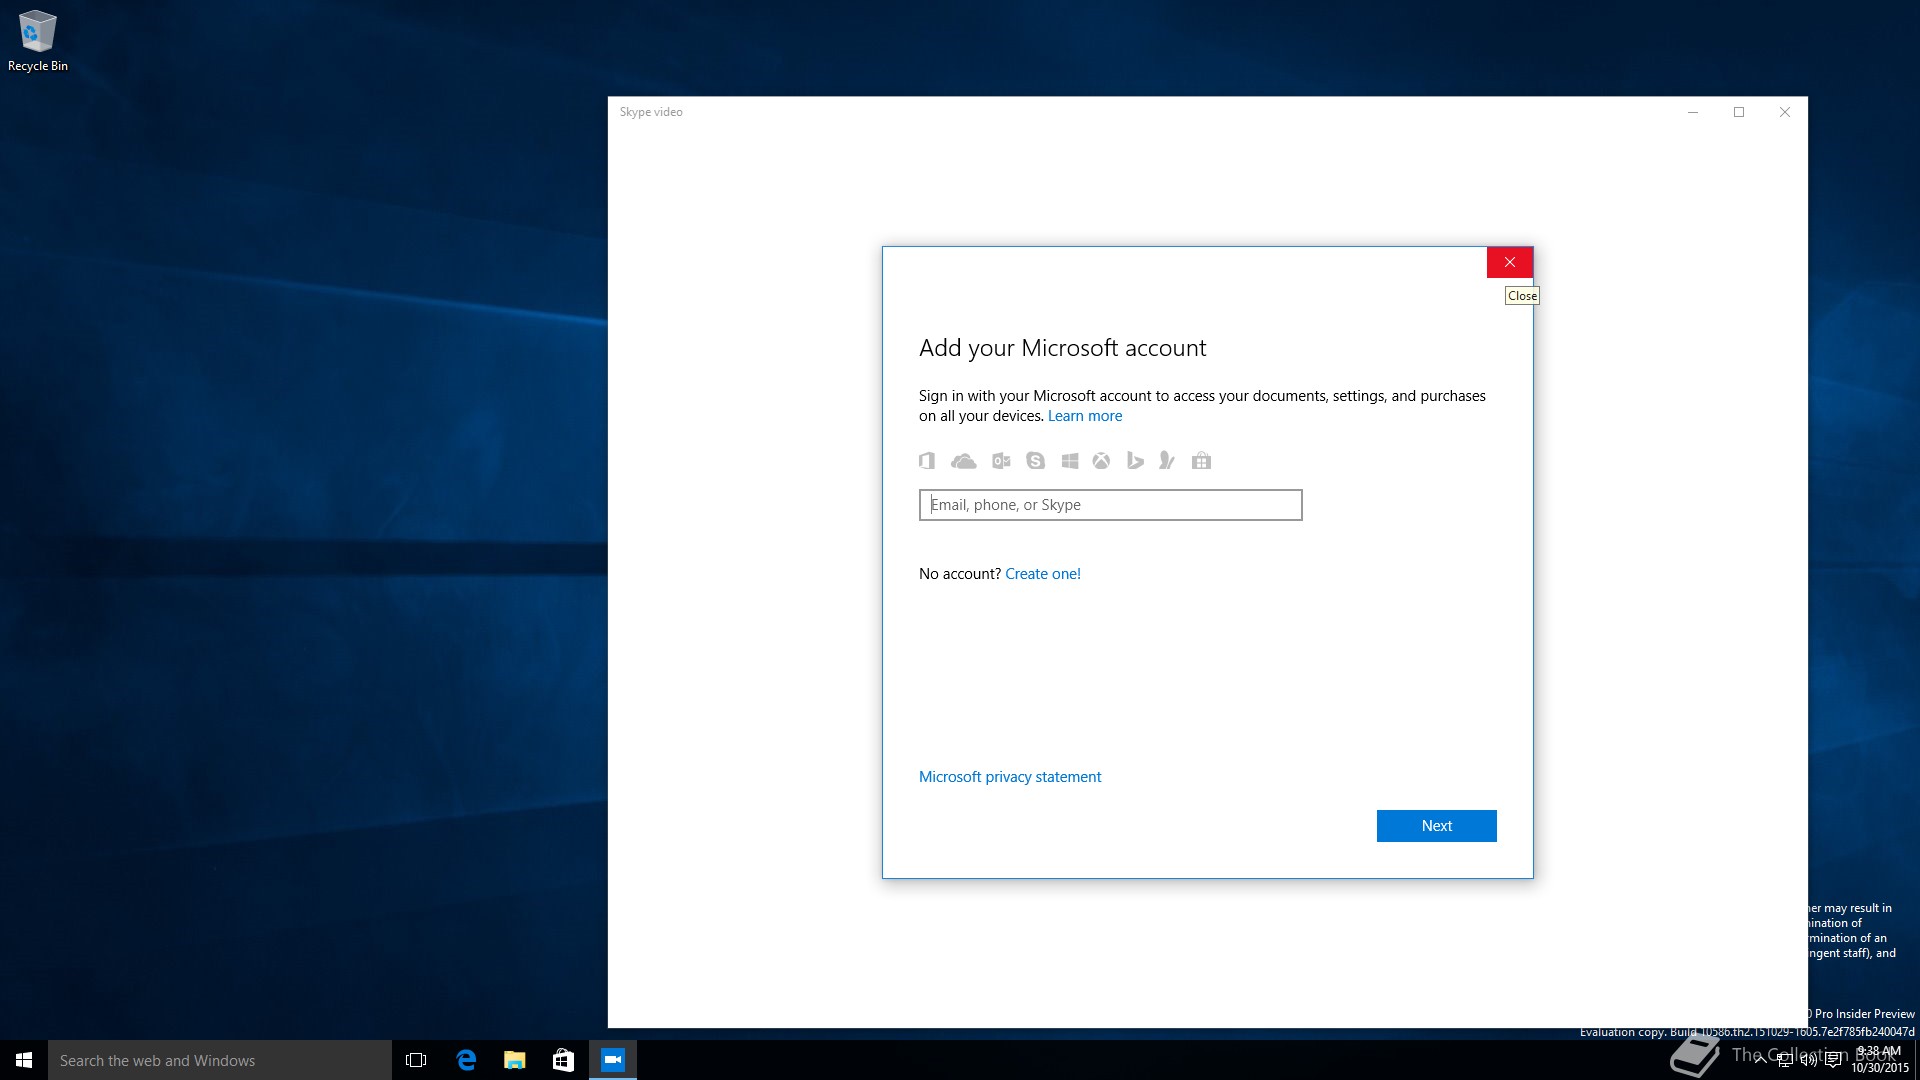Click the Skype icon in the services row
The image size is (1920, 1080).
[1035, 461]
